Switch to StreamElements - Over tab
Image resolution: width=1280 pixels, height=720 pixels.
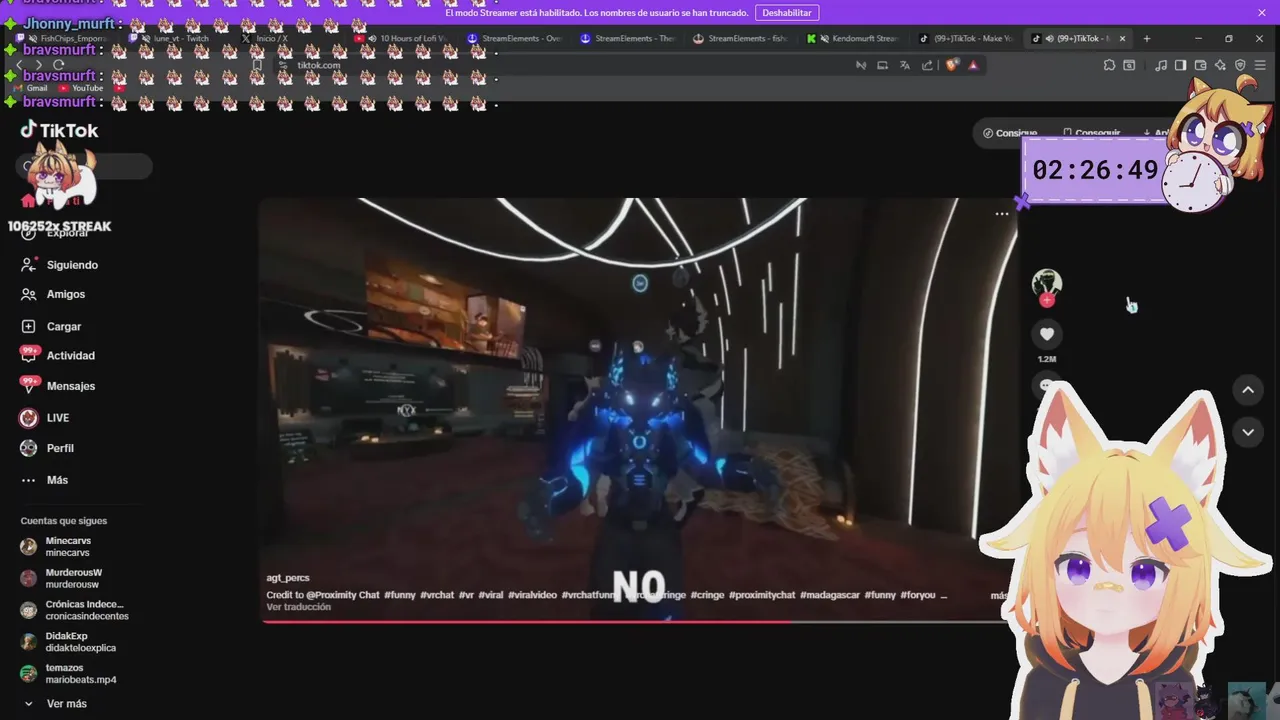point(517,38)
